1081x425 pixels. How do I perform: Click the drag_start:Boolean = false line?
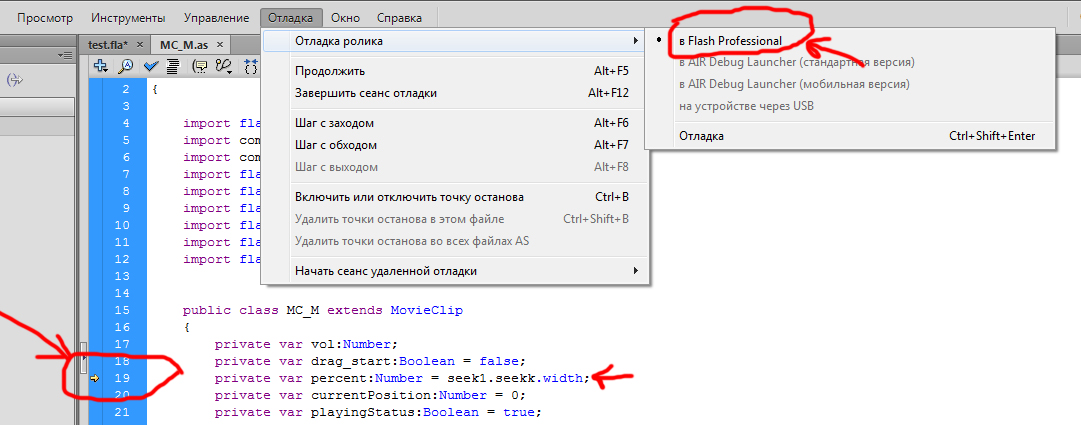[x=370, y=361]
